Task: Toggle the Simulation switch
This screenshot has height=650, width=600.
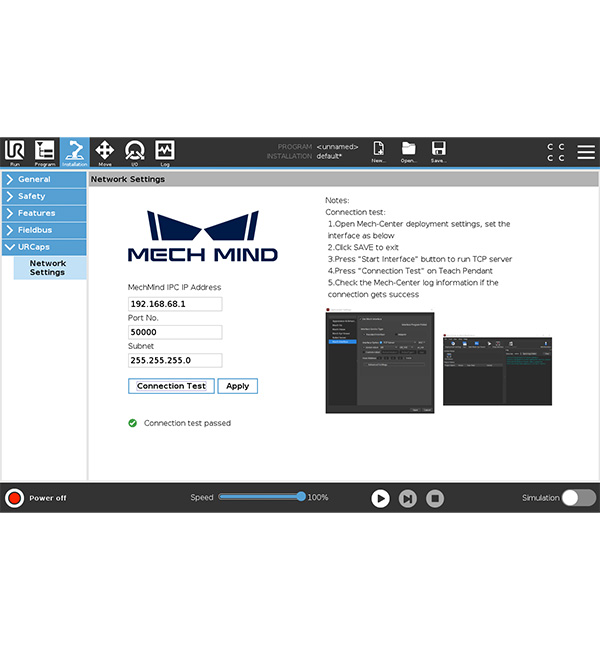Action: click(x=579, y=498)
